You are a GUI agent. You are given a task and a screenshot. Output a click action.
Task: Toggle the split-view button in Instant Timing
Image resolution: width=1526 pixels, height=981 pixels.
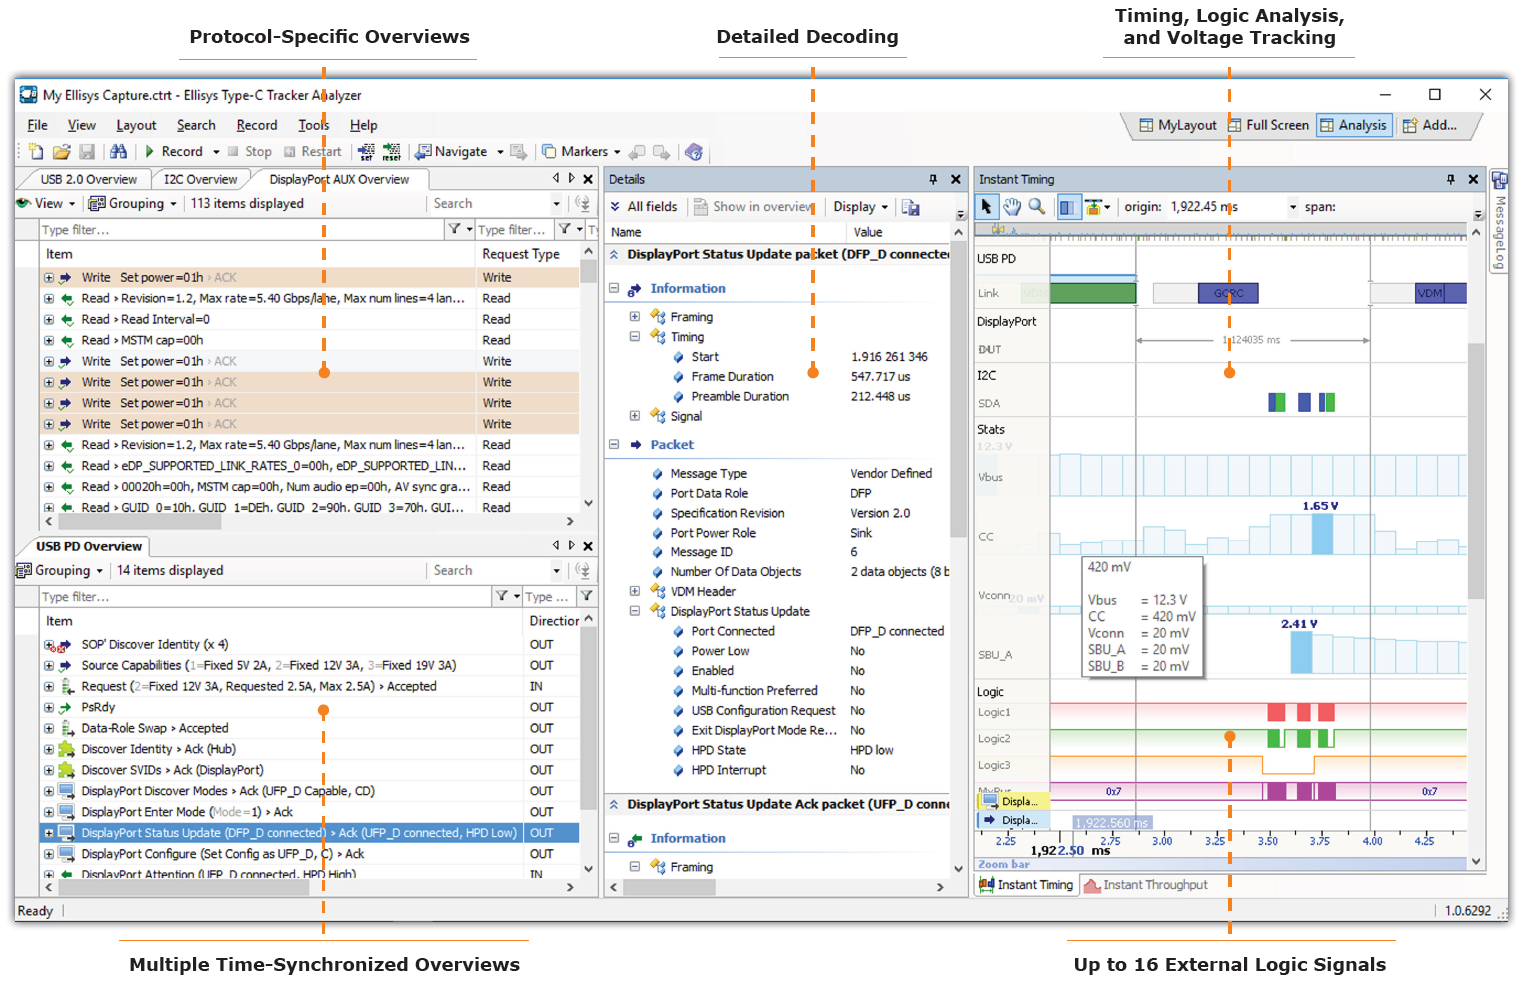[x=1067, y=207]
